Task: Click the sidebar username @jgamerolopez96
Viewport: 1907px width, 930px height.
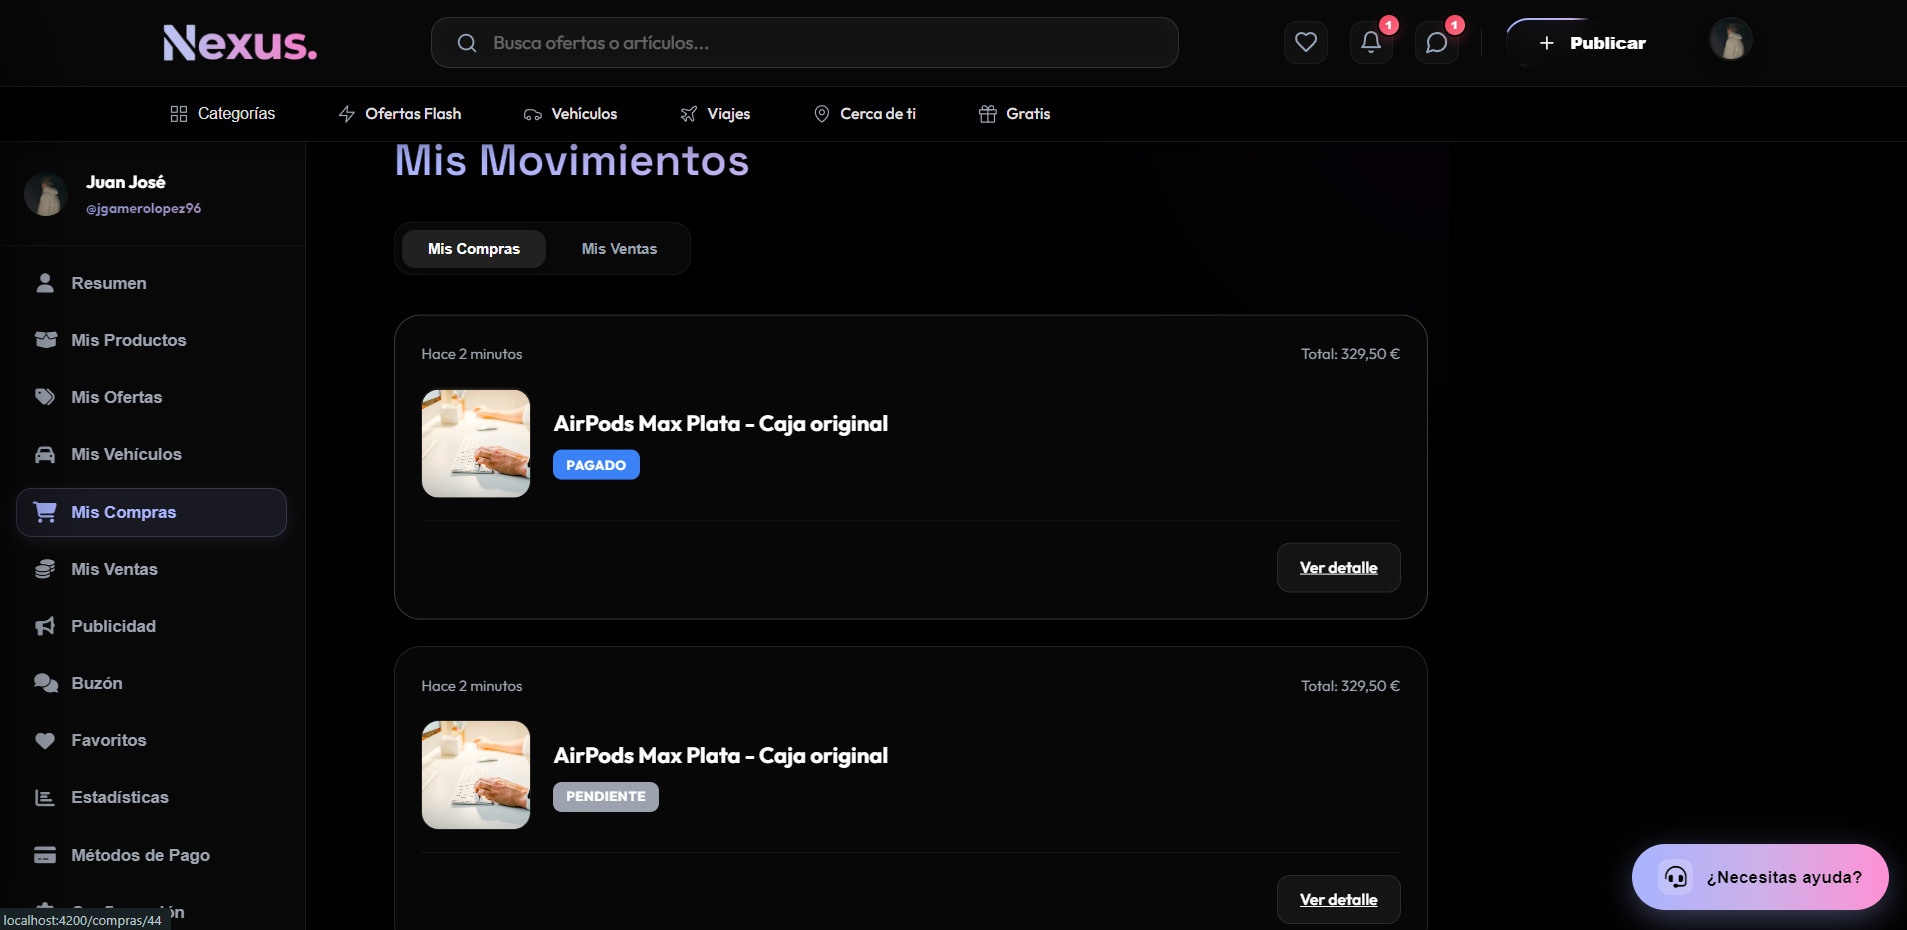Action: [x=143, y=208]
